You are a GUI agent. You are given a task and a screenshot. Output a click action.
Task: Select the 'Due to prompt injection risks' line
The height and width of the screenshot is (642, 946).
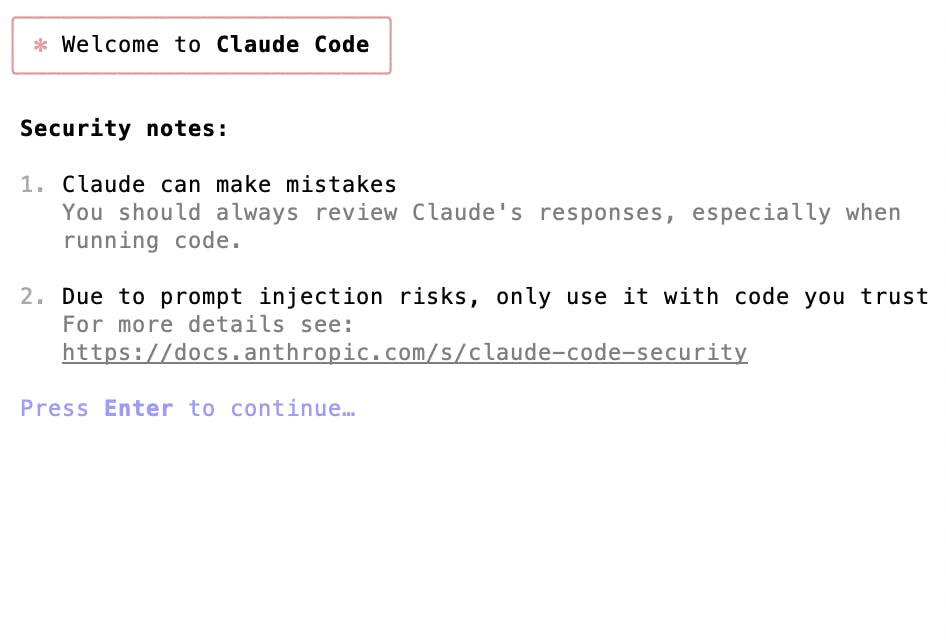(x=495, y=297)
